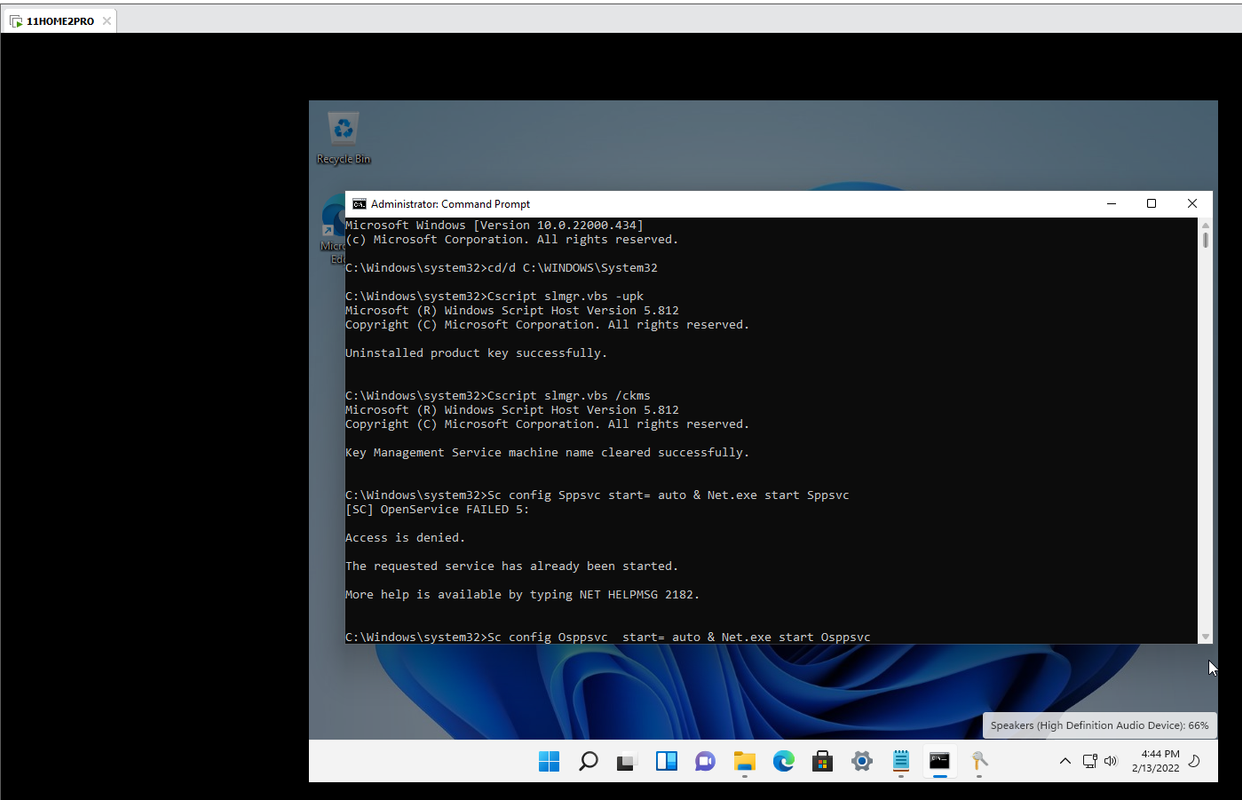
Task: Click the focus assist moon icon
Action: [1194, 762]
